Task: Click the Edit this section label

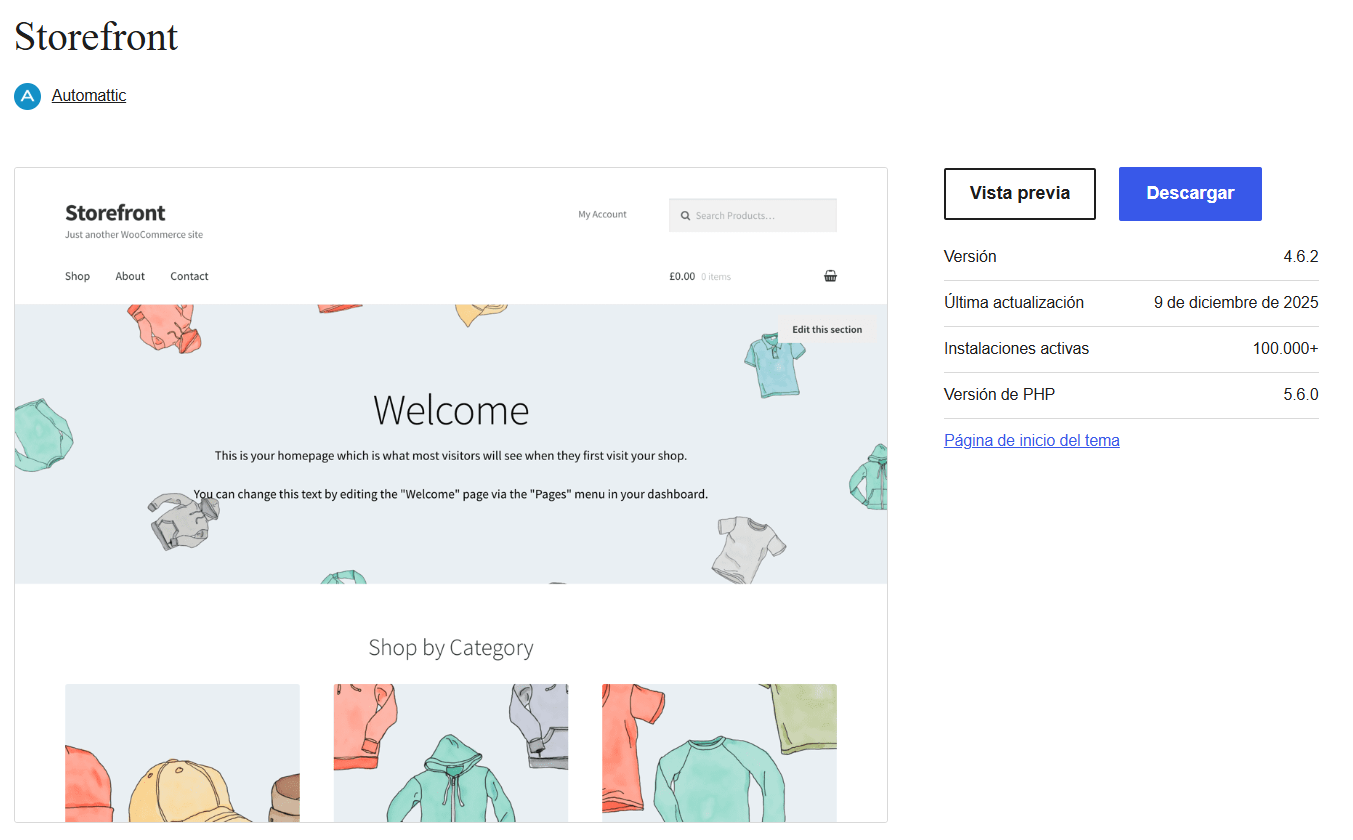Action: point(826,330)
